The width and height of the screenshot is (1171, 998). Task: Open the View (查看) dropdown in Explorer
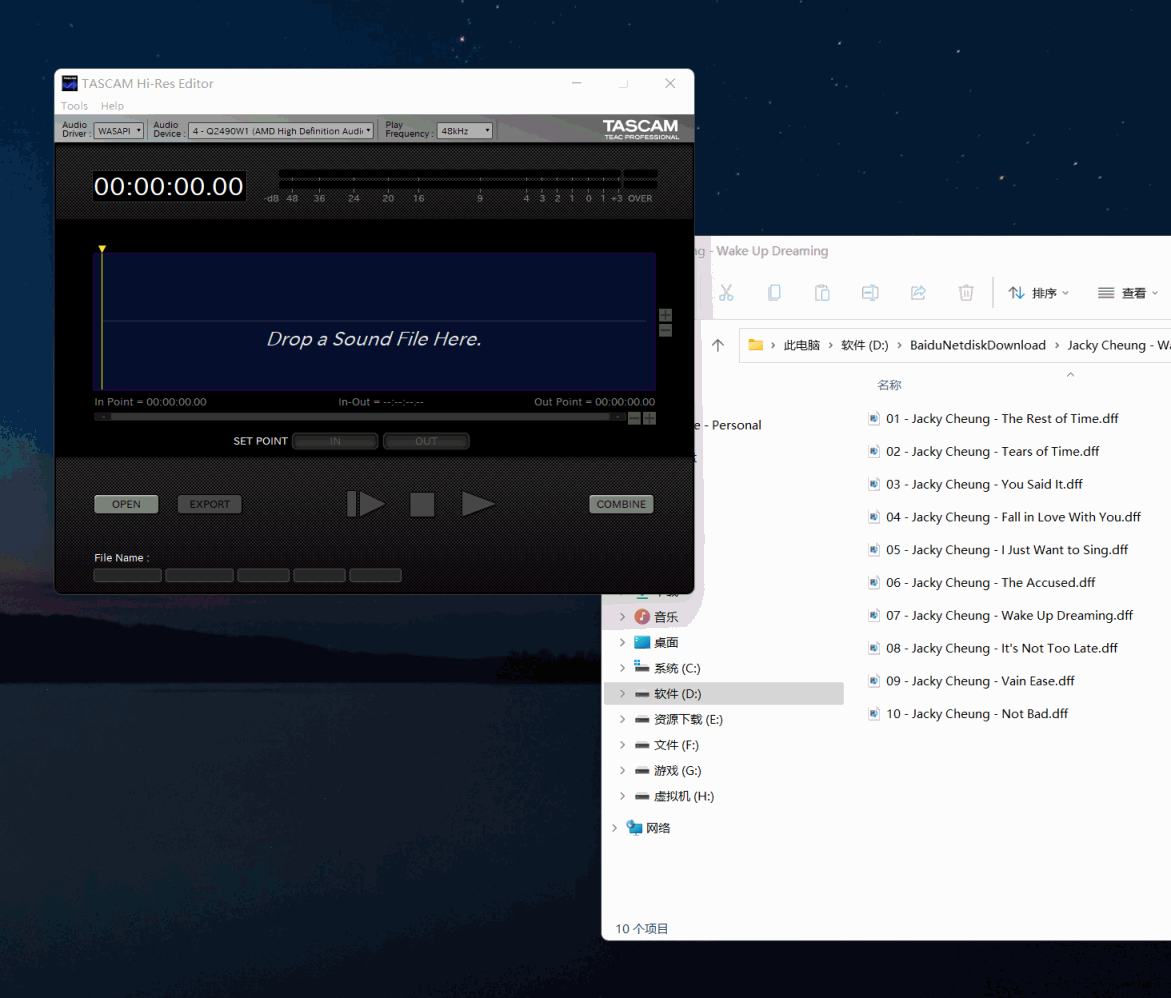(1128, 293)
